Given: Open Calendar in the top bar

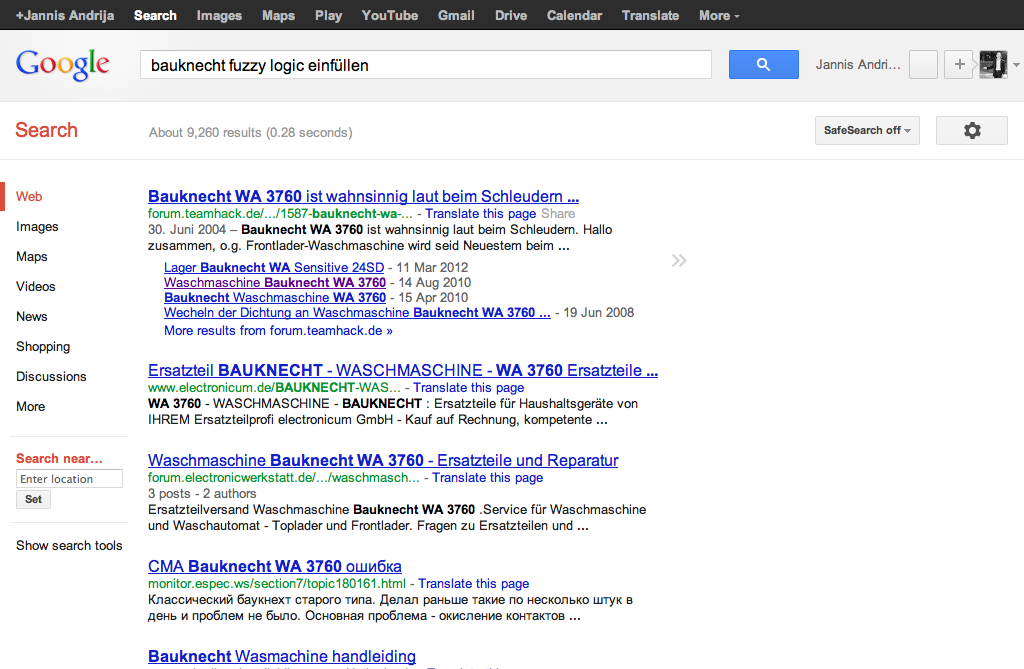Looking at the screenshot, I should [574, 16].
